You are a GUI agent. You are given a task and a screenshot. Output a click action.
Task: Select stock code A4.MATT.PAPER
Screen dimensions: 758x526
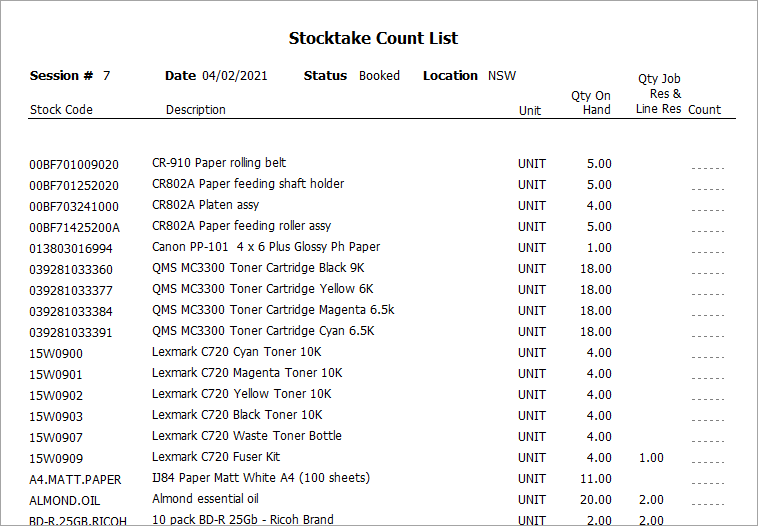[x=75, y=480]
